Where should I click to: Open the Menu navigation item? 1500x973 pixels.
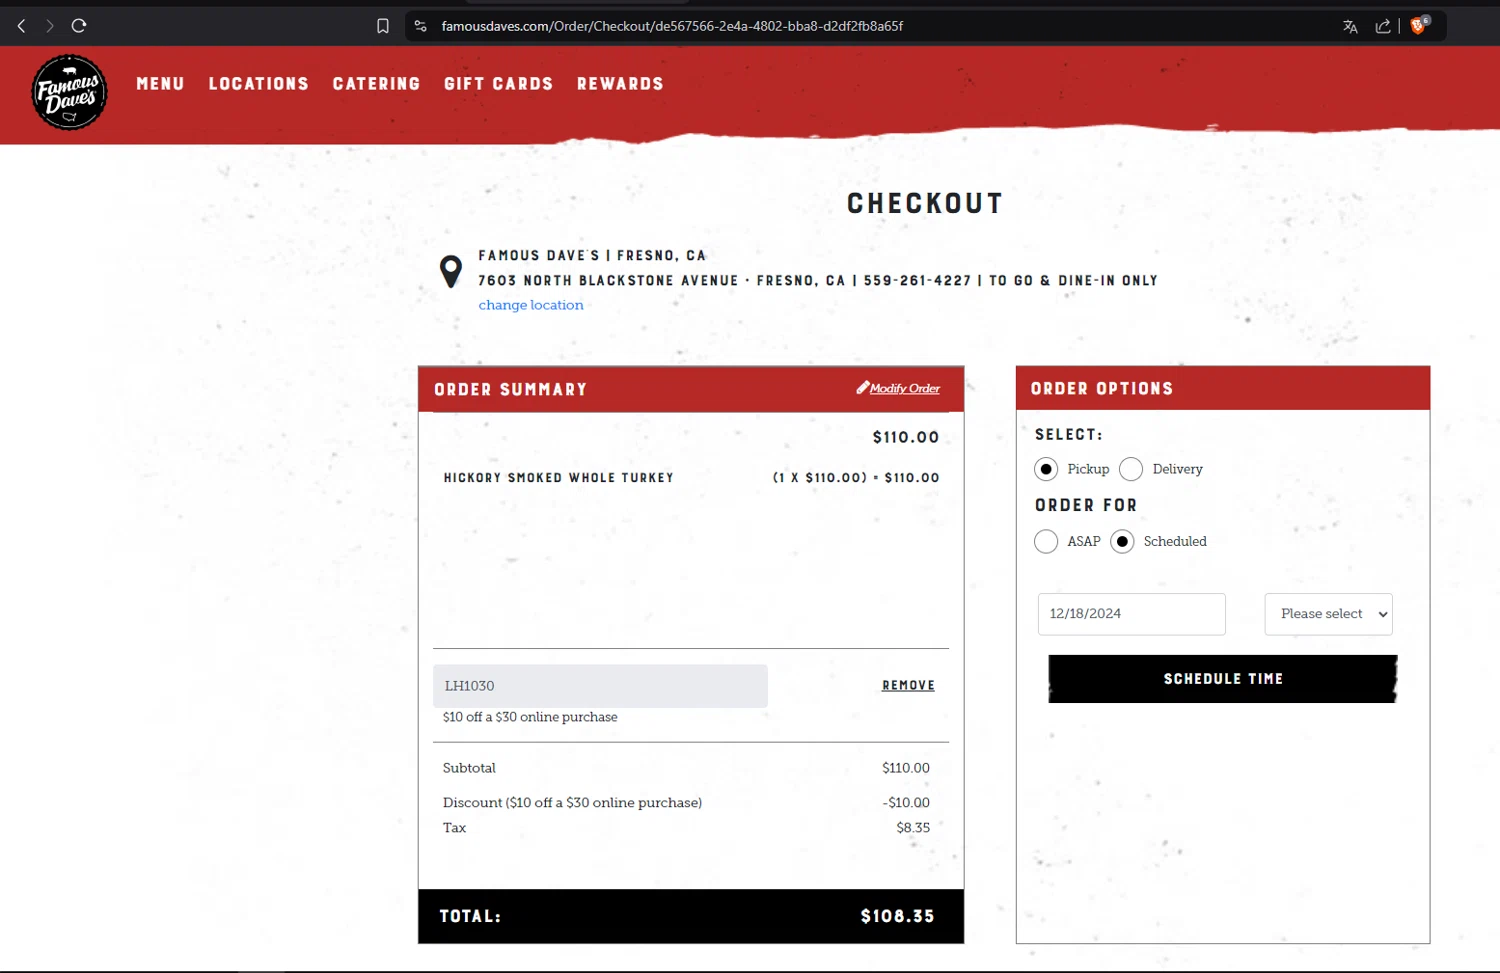click(160, 84)
